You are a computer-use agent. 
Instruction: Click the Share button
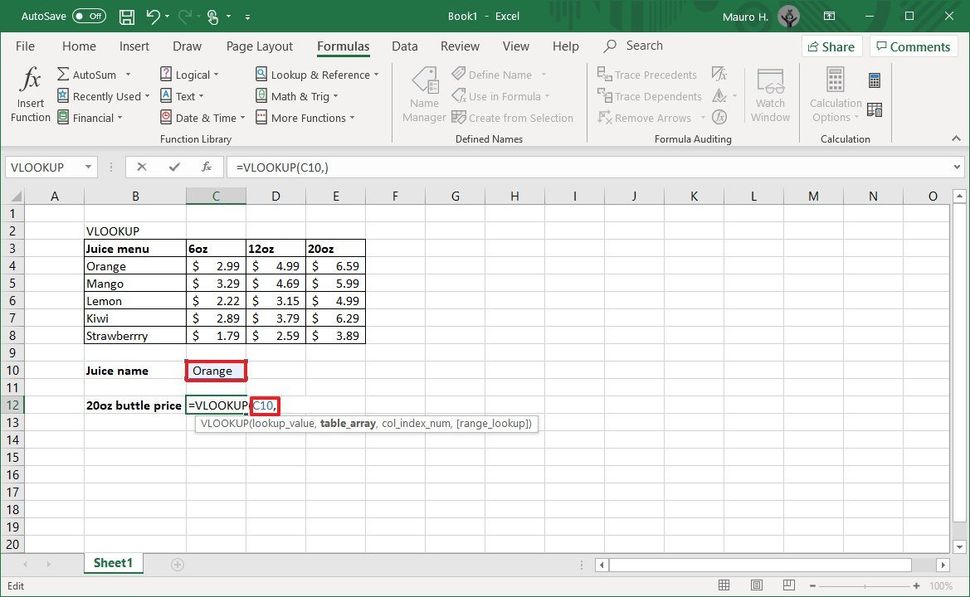tap(831, 46)
